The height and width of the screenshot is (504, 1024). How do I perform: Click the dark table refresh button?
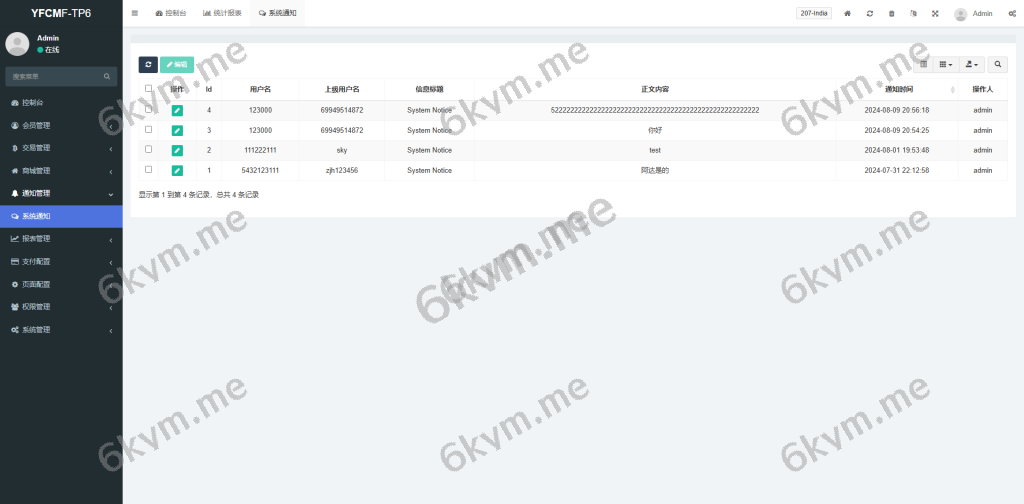(x=148, y=64)
